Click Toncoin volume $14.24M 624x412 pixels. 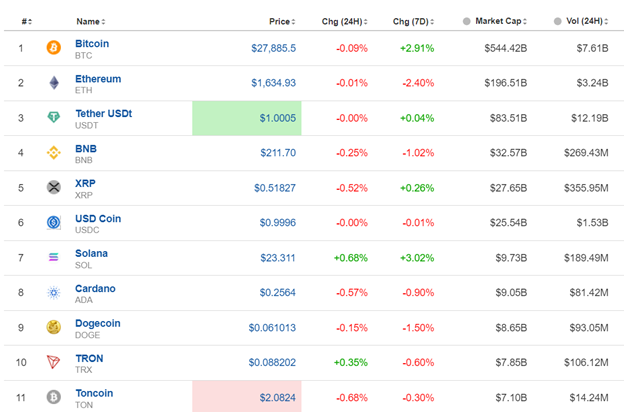click(589, 397)
